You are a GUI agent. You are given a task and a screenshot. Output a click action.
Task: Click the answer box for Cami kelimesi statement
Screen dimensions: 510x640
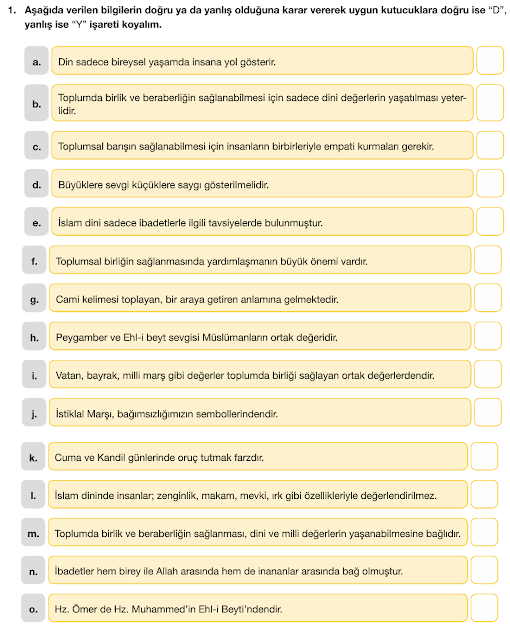click(488, 298)
